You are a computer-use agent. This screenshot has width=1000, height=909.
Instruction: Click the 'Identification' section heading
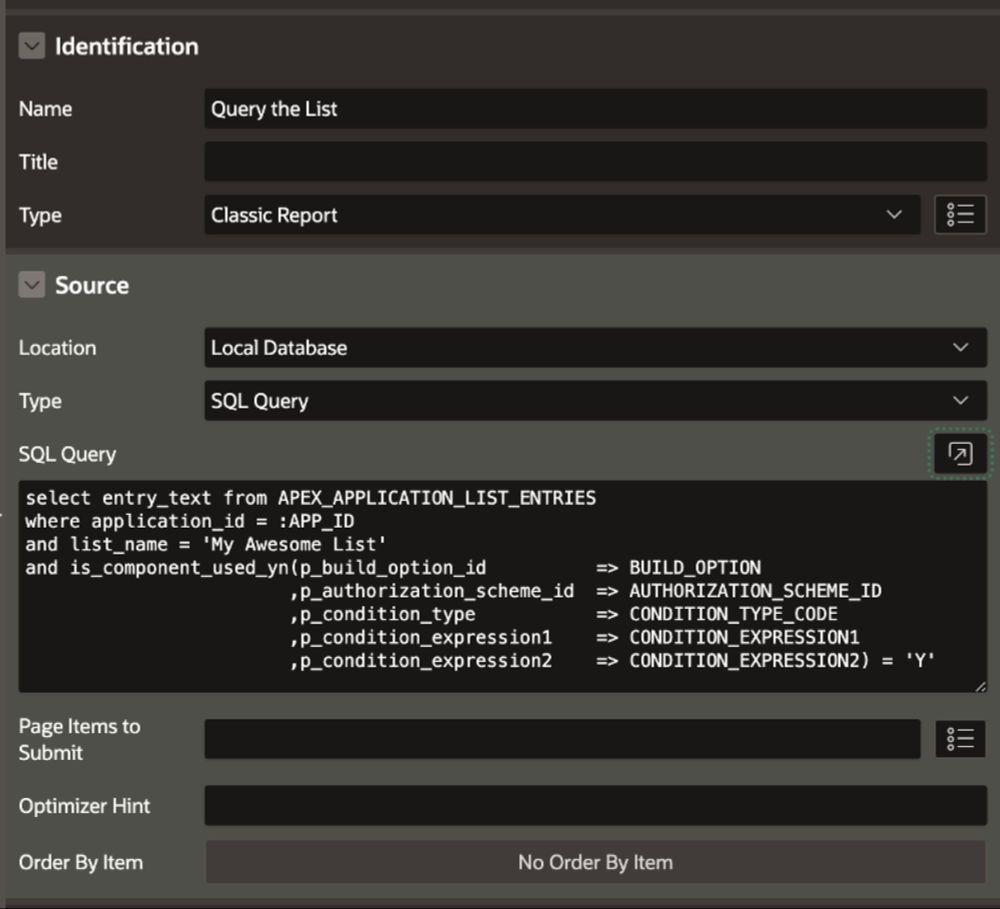tap(126, 47)
